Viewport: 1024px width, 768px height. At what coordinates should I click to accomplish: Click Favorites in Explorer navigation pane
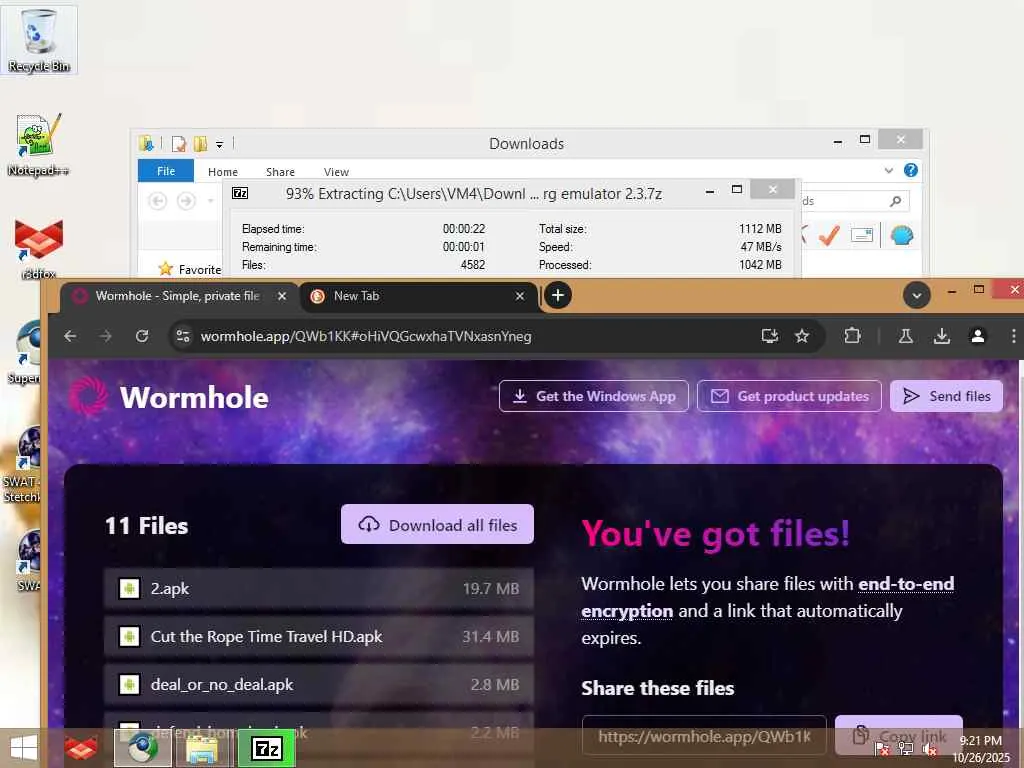tap(199, 269)
